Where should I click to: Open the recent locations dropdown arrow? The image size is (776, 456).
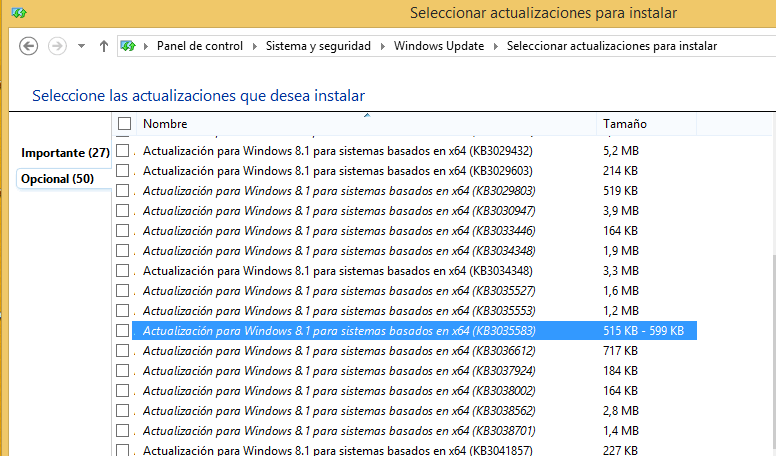click(81, 46)
